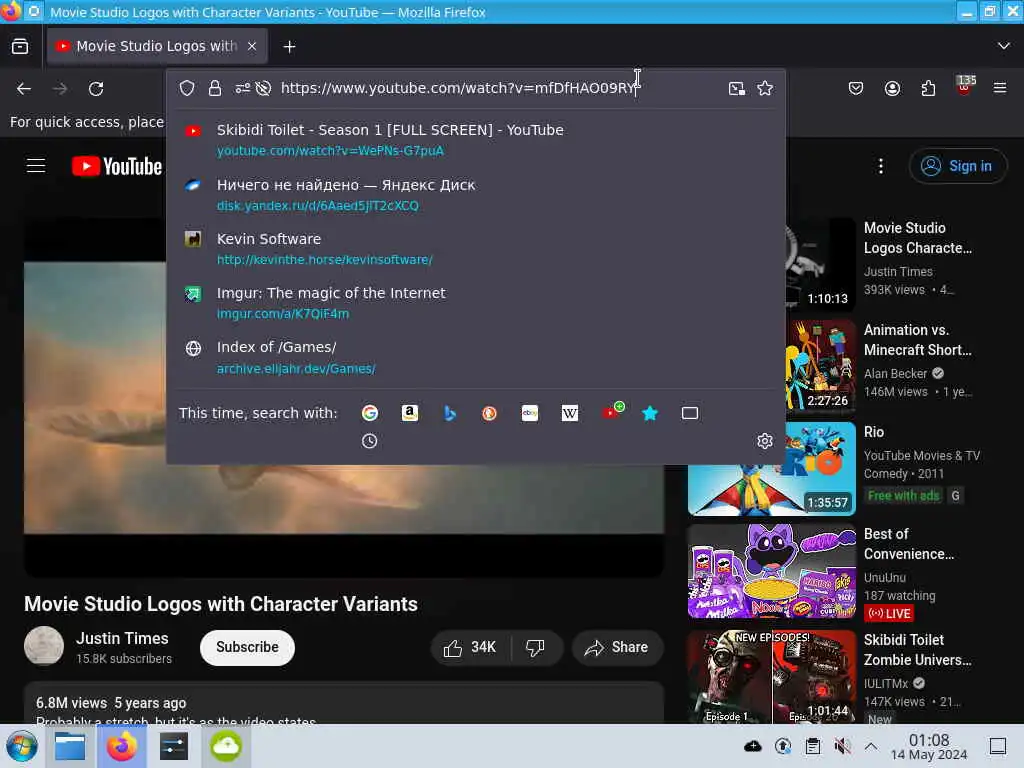The width and height of the screenshot is (1024, 768).
Task: List all tabs dropdown arrow
Action: click(1004, 46)
